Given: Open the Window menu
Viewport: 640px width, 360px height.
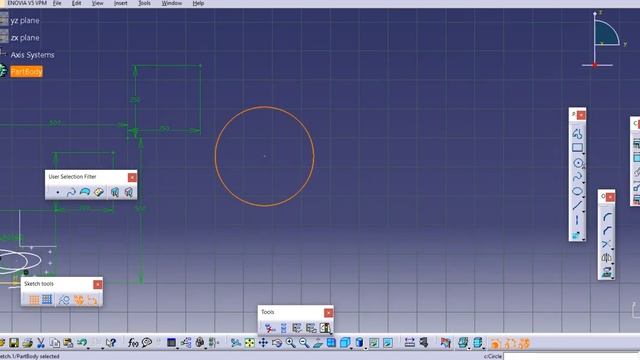Looking at the screenshot, I should click(171, 3).
